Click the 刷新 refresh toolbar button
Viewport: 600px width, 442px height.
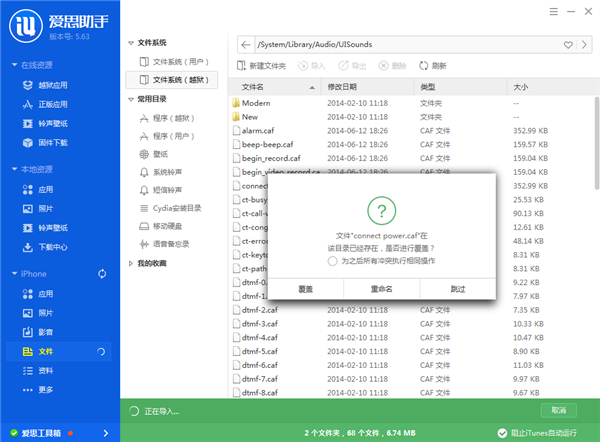[433, 66]
